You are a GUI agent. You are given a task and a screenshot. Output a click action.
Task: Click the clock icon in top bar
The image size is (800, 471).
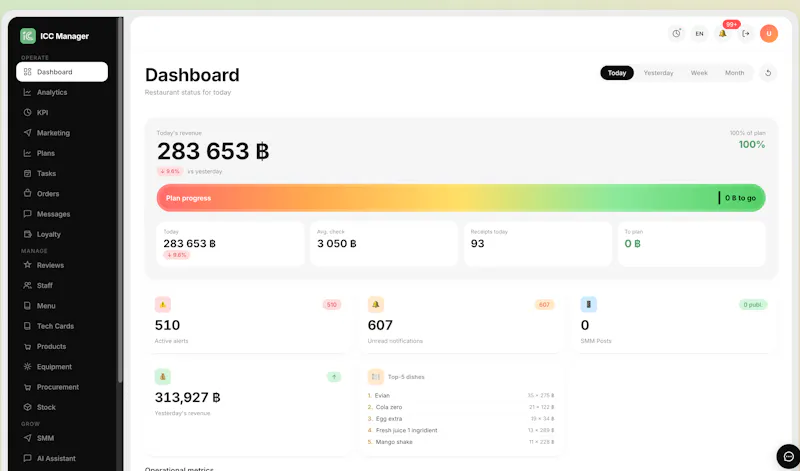pyautogui.click(x=677, y=34)
